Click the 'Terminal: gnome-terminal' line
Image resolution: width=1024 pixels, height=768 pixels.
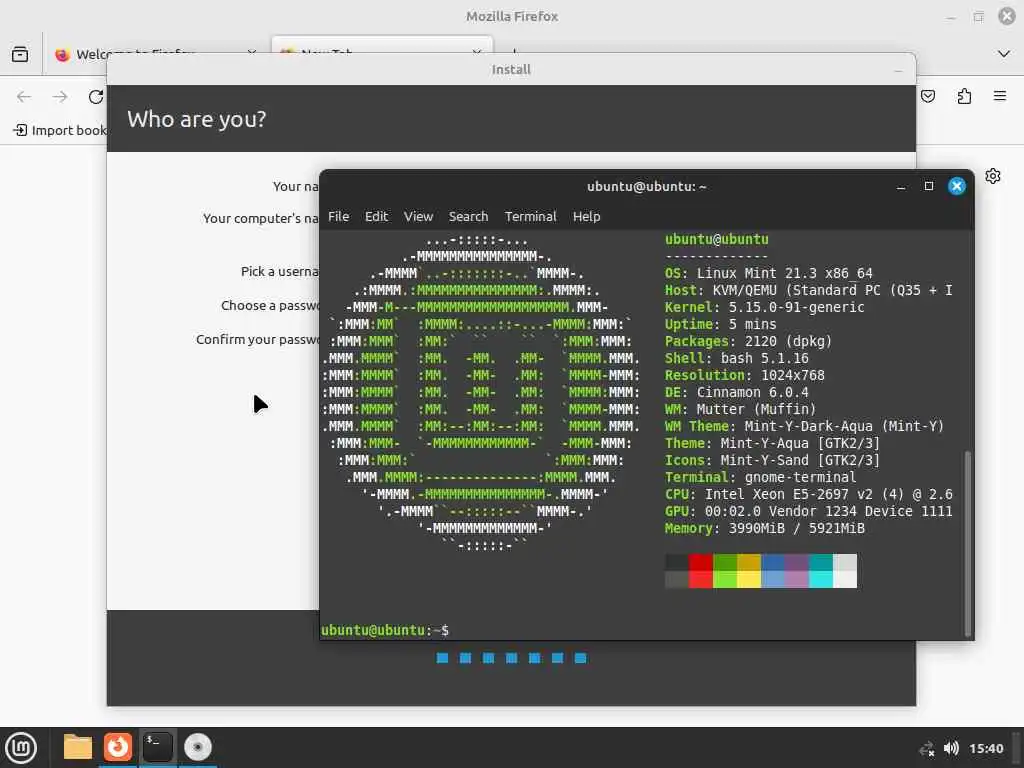tap(761, 477)
